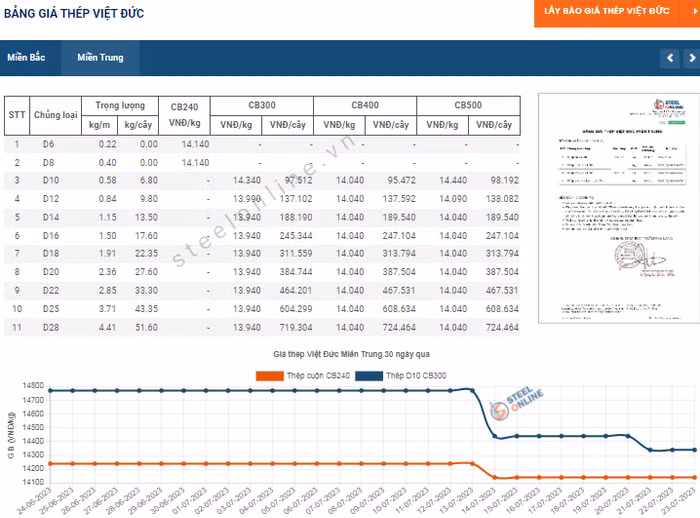Click the CB300 column group header
700x518 pixels.
(x=262, y=105)
